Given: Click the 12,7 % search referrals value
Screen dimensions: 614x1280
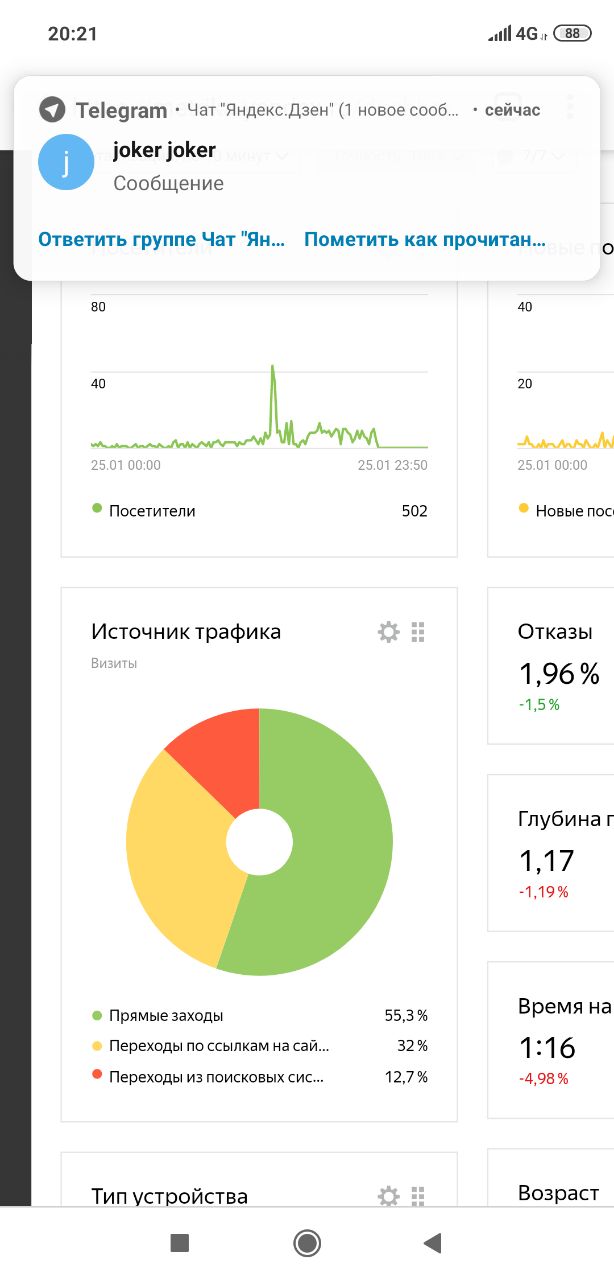Looking at the screenshot, I should click(406, 1077).
